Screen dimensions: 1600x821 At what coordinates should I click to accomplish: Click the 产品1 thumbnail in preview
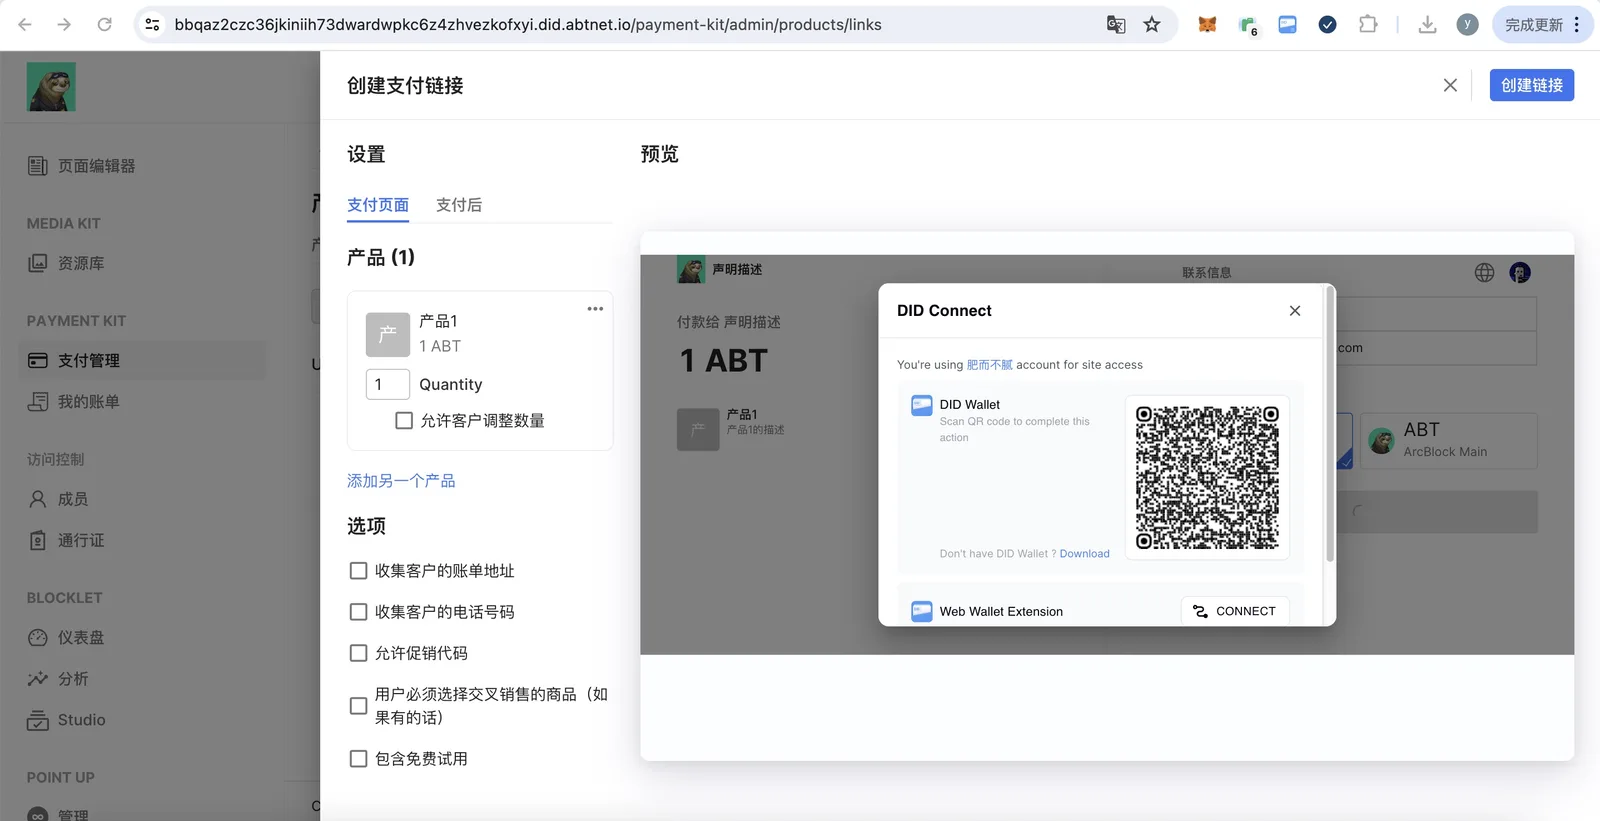coord(698,430)
